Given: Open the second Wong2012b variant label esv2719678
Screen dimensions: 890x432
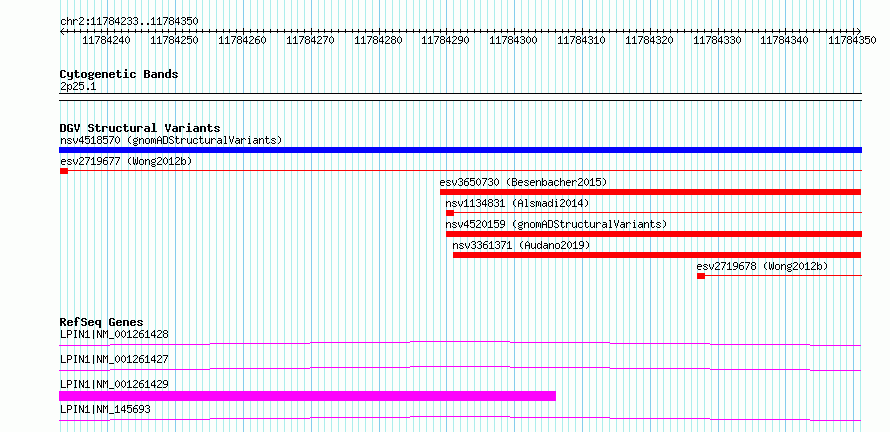Looking at the screenshot, I should [762, 266].
